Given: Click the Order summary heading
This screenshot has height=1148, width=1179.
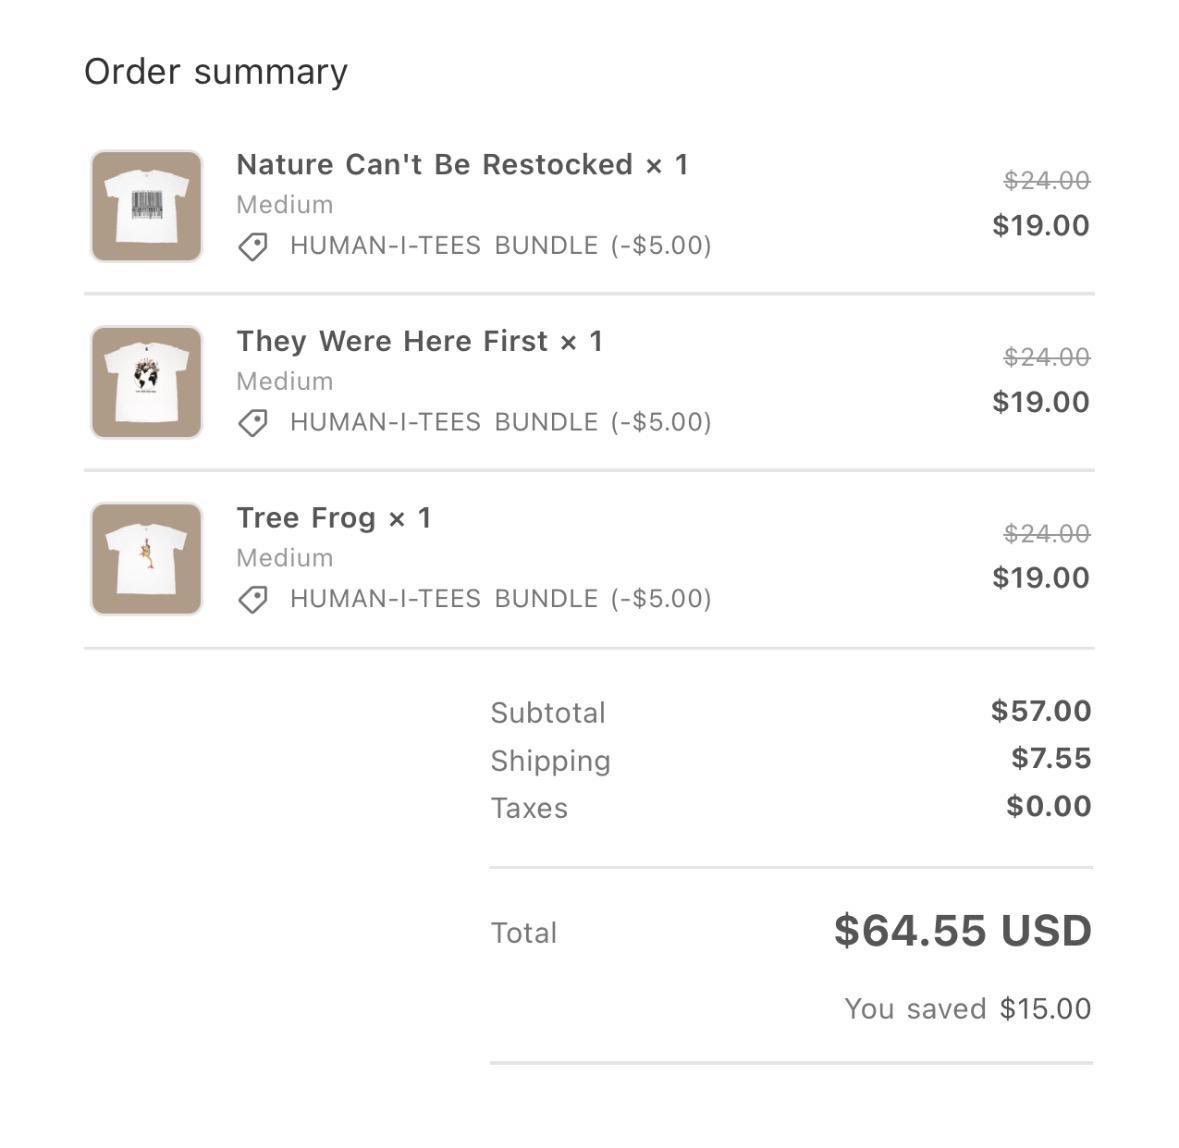Looking at the screenshot, I should pos(216,72).
